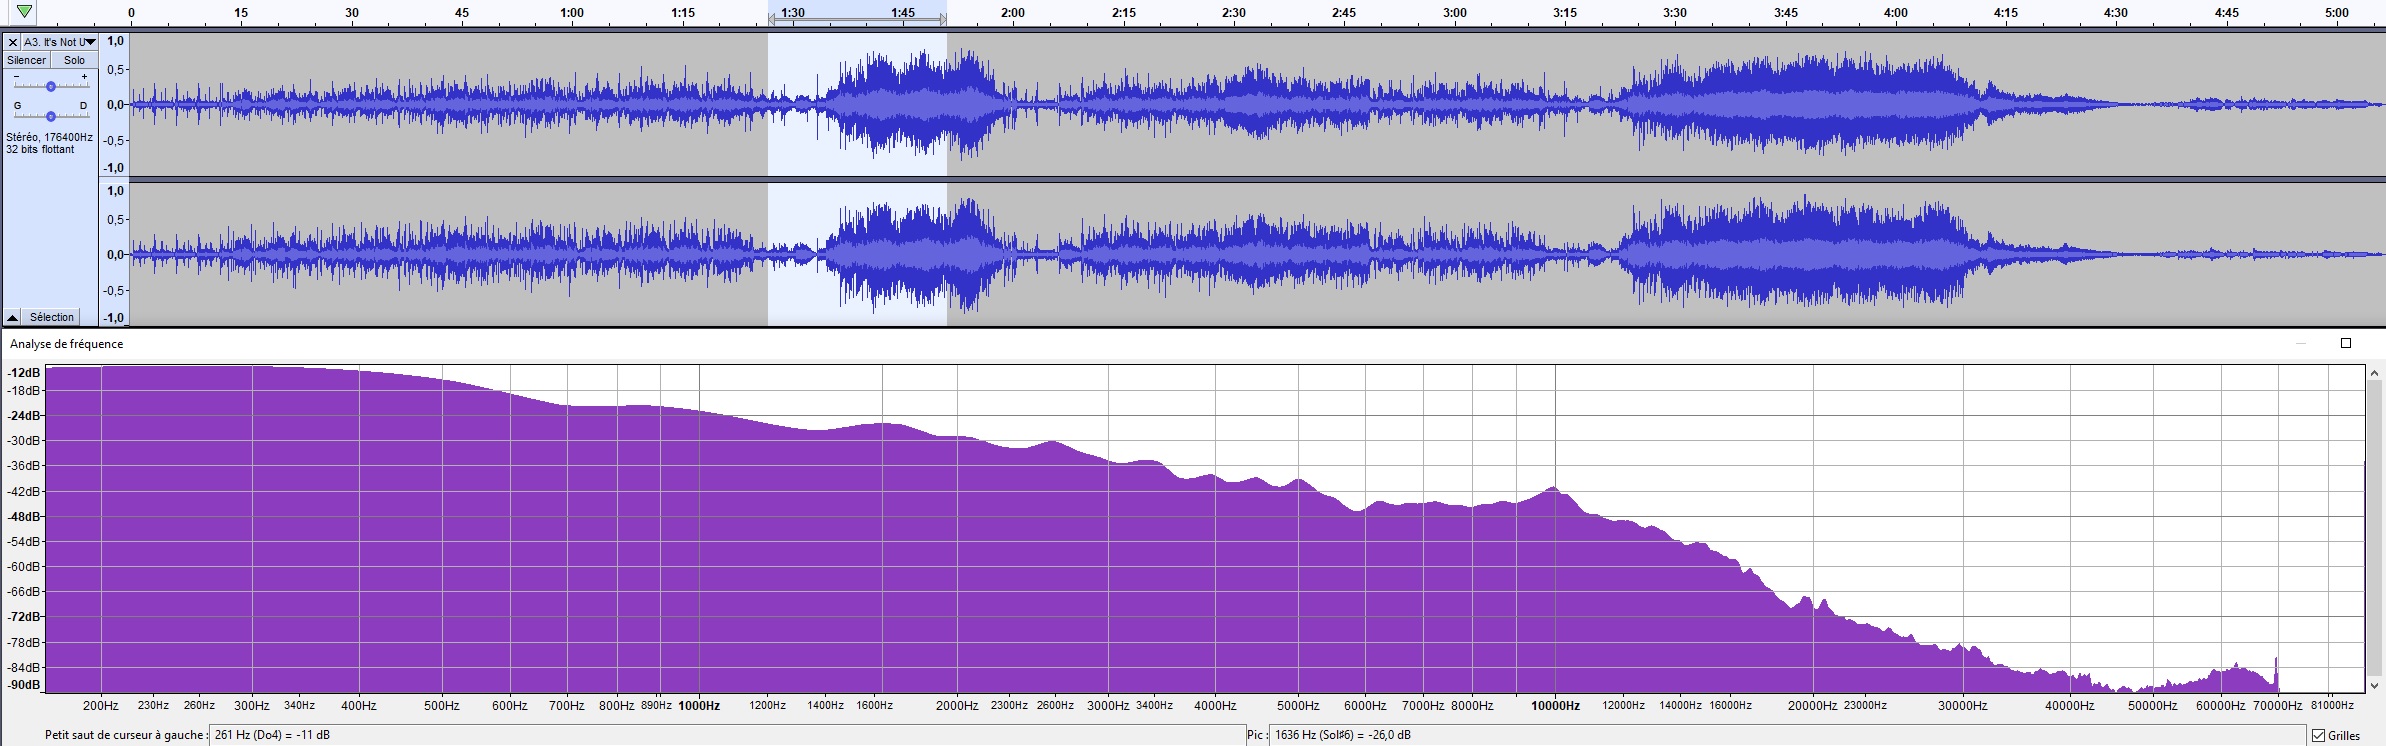Click the green playhead triangle icon
The image size is (2386, 746).
point(24,12)
